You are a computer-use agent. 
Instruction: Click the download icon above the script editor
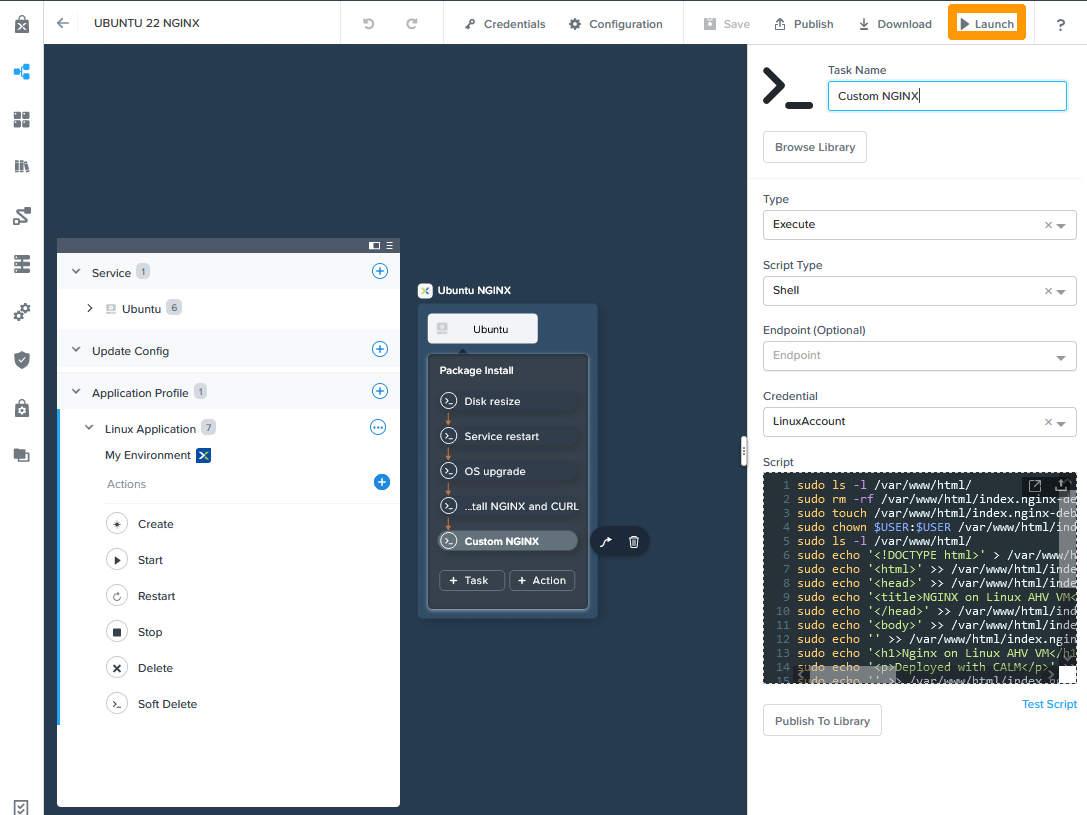[x=1060, y=484]
